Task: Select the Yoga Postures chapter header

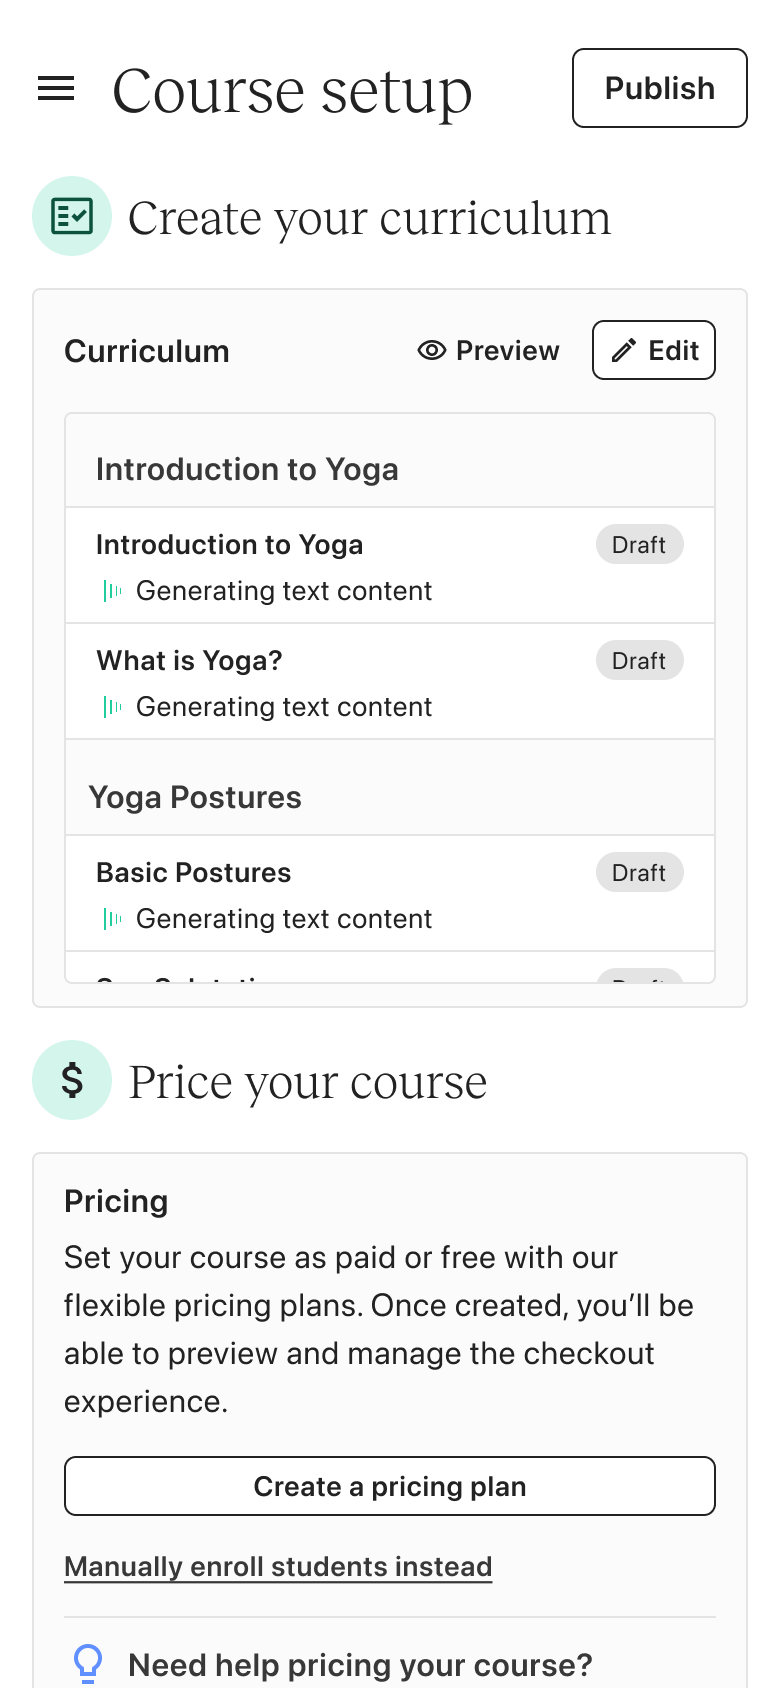Action: [195, 797]
